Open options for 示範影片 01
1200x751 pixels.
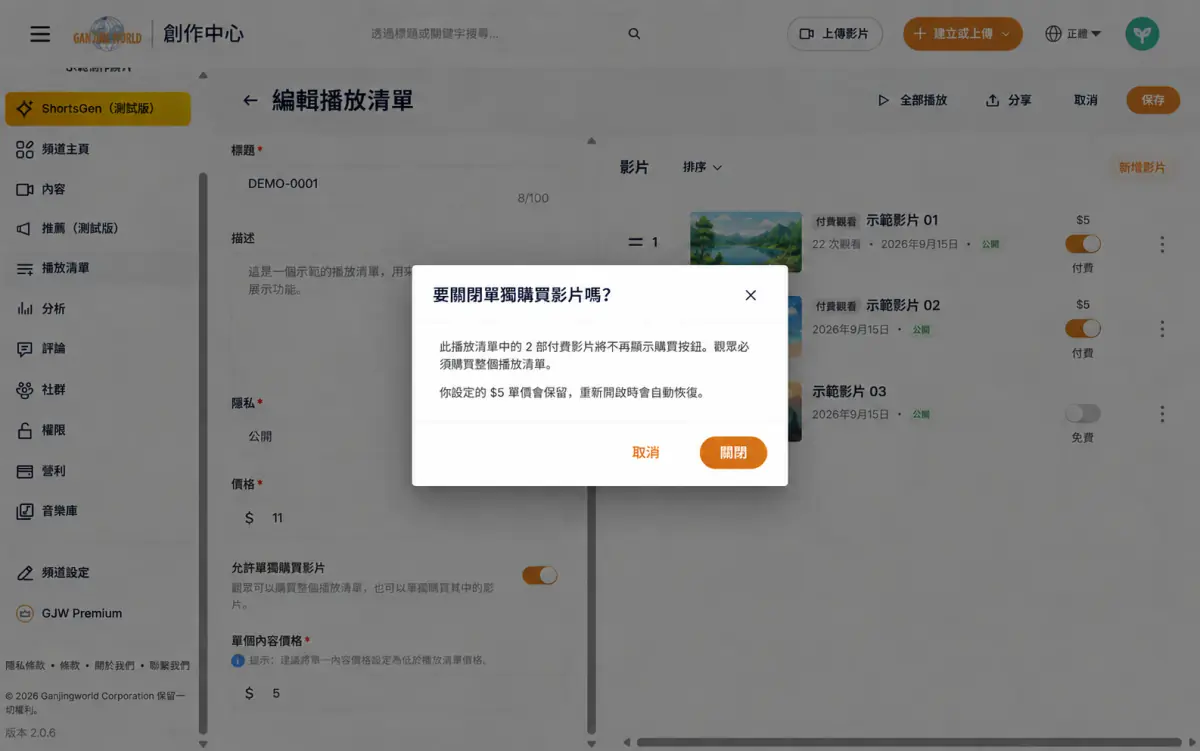(1162, 243)
